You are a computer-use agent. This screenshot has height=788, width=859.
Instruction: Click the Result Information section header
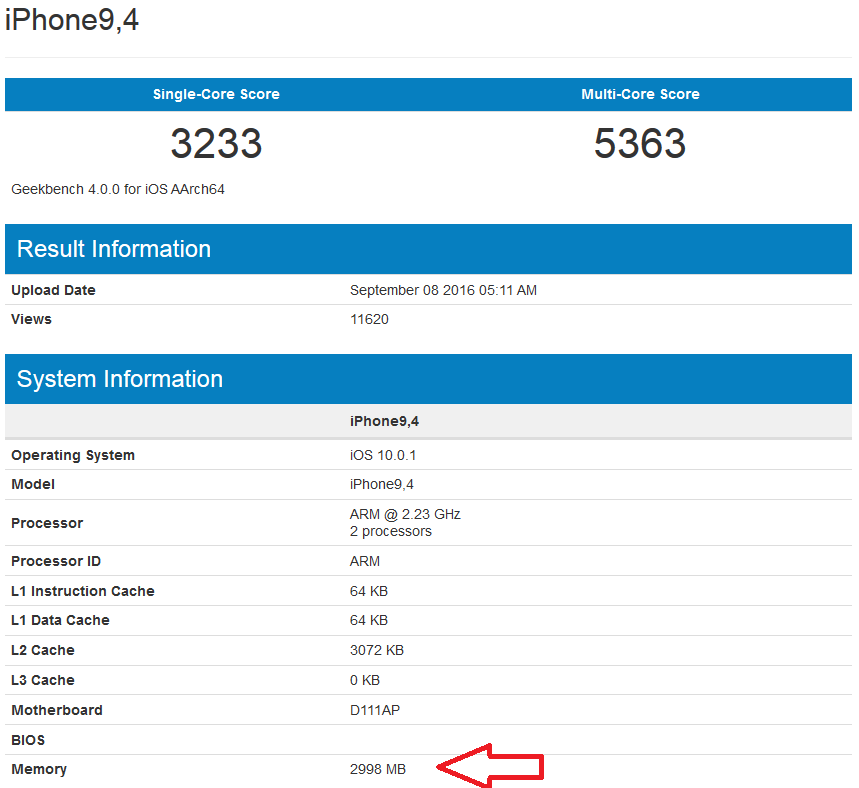tap(113, 249)
